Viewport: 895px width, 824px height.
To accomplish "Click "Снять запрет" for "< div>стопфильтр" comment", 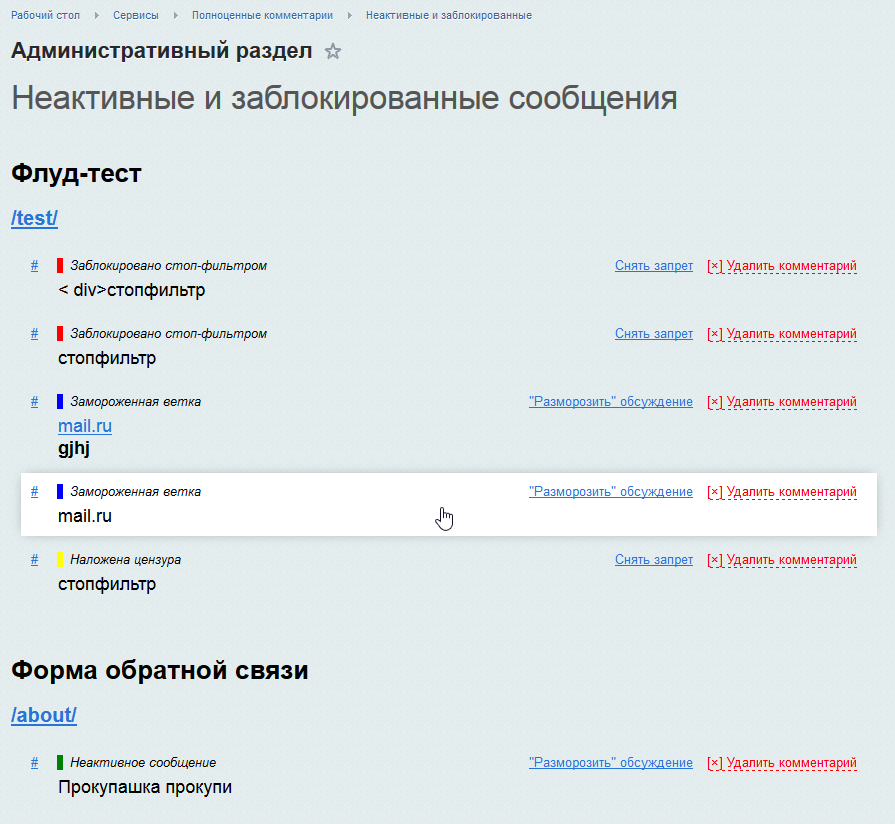I will tap(653, 266).
